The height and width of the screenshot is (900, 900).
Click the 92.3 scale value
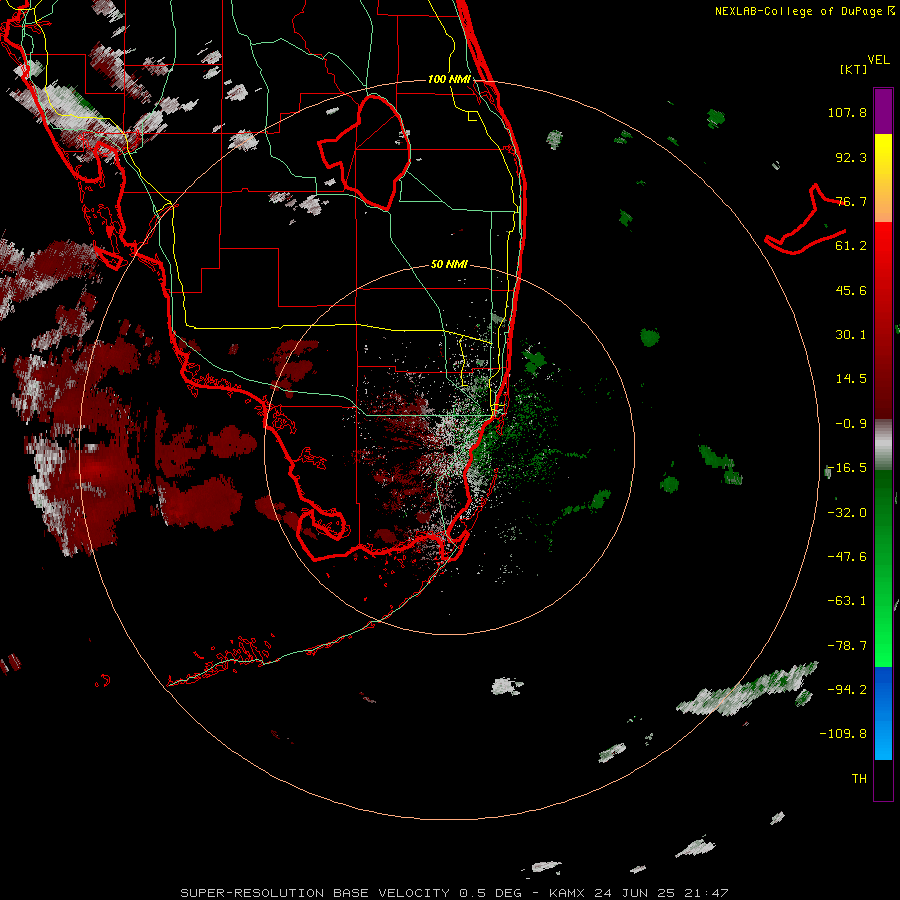tap(851, 157)
